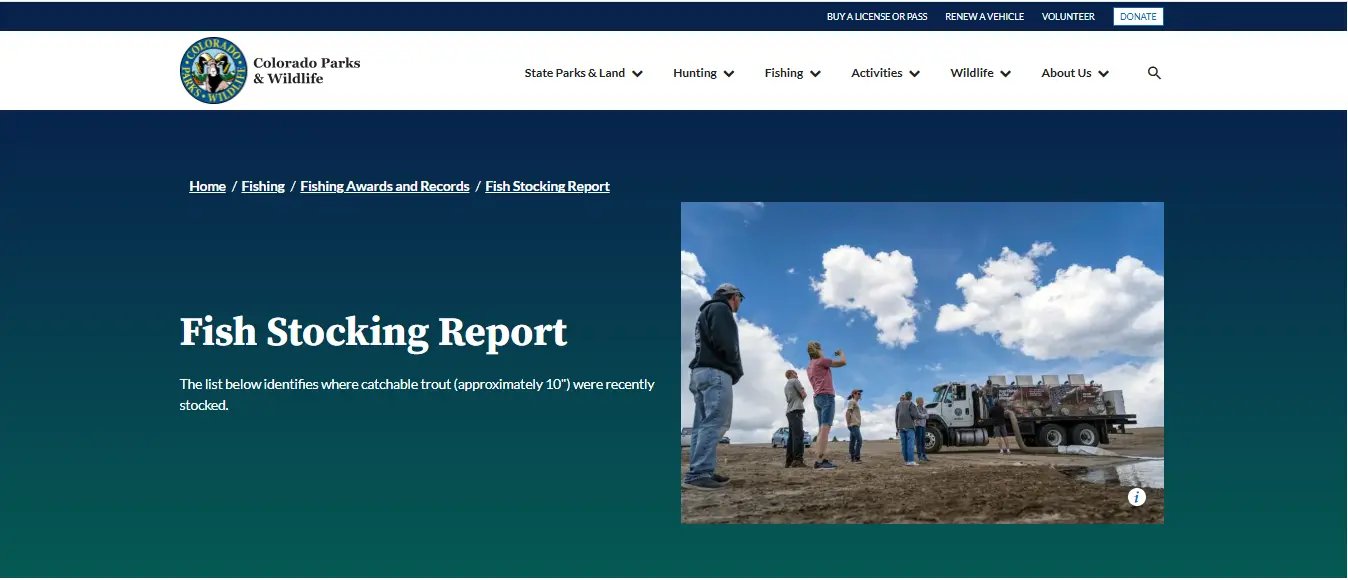Click the fish stocking truck photo
Image resolution: width=1348 pixels, height=580 pixels.
(x=922, y=363)
